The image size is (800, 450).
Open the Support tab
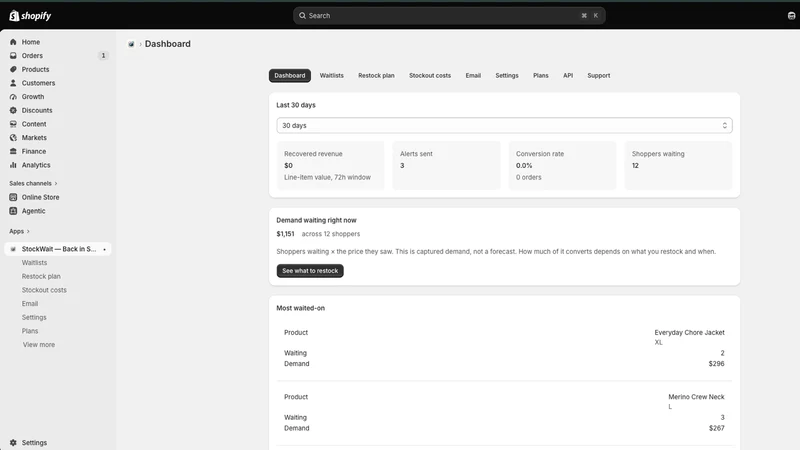coord(598,76)
